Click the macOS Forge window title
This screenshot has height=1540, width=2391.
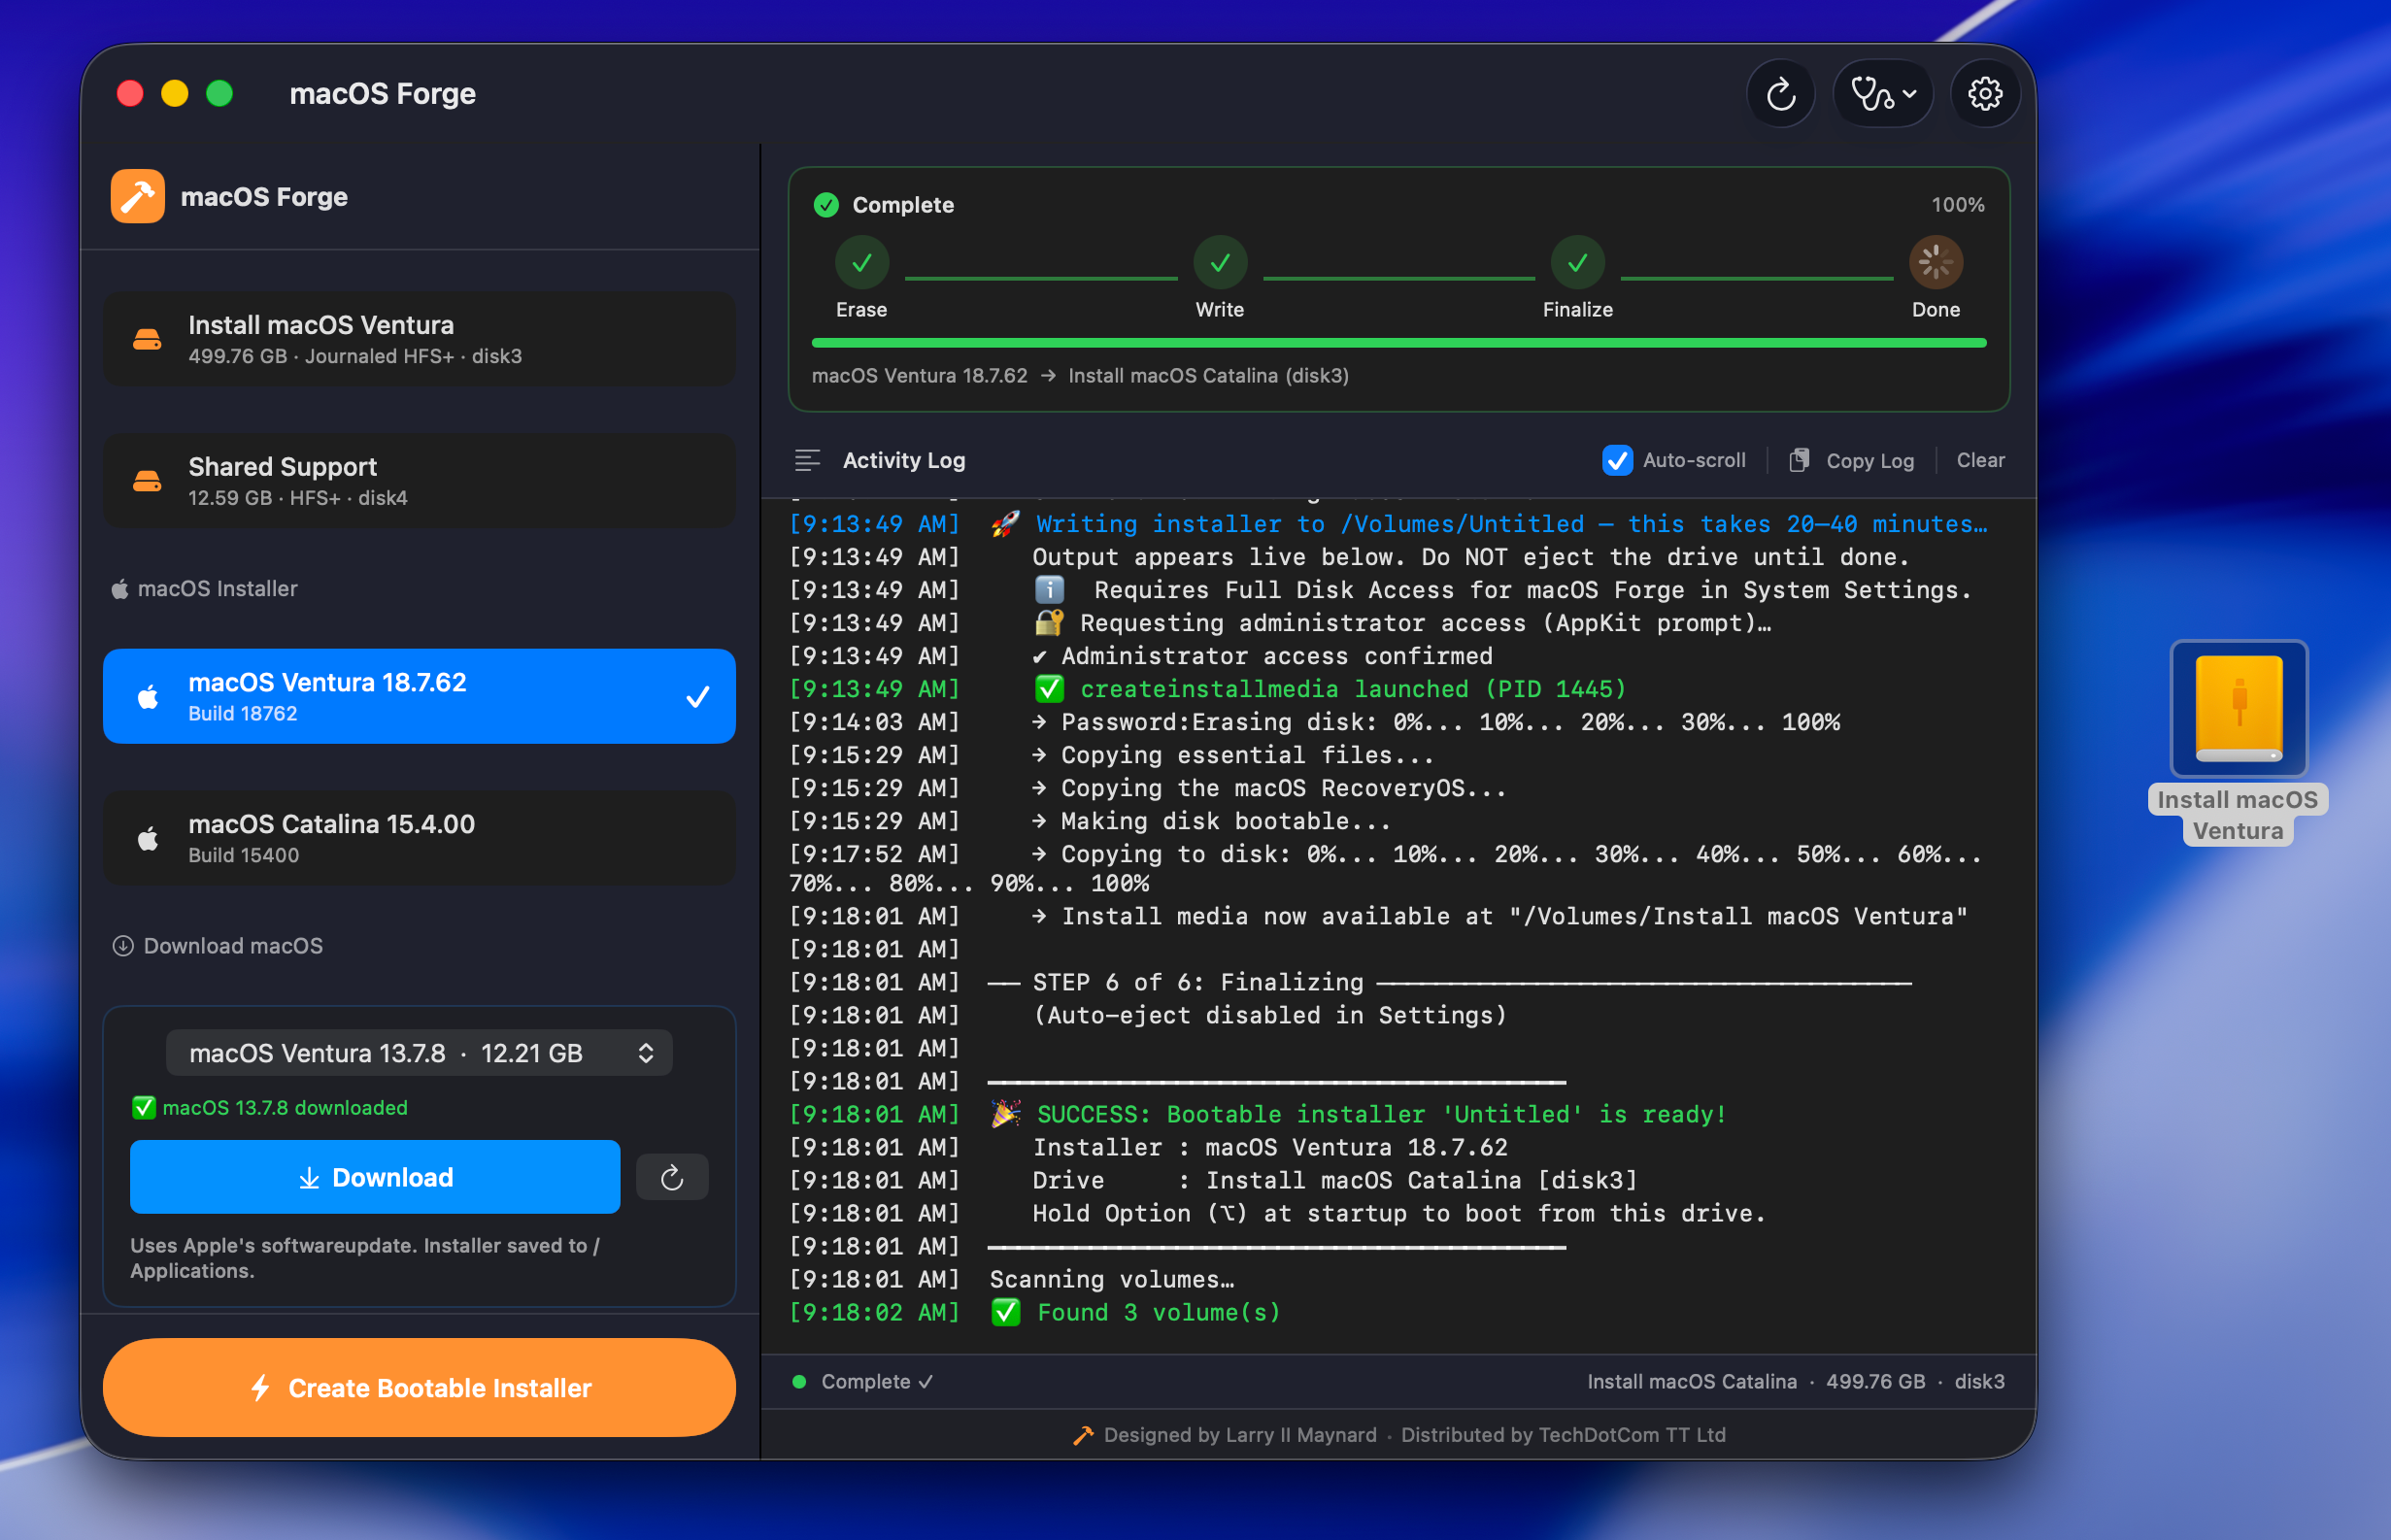pos(383,94)
